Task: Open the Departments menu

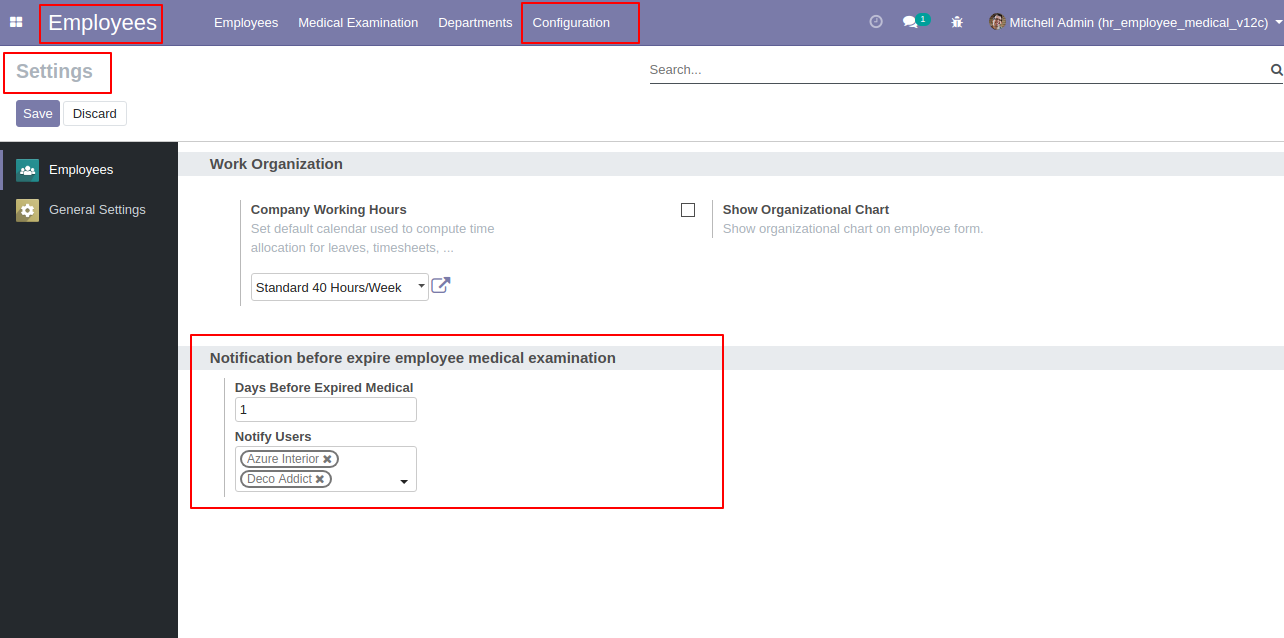Action: pyautogui.click(x=475, y=22)
